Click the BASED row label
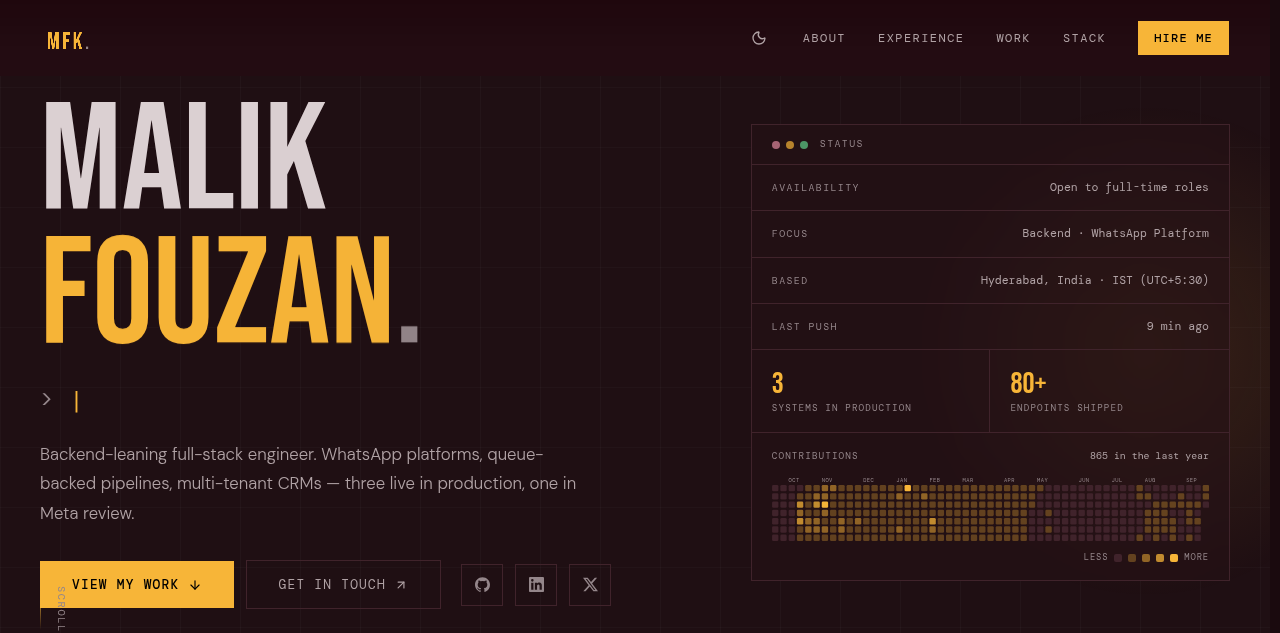1280x633 pixels. [x=790, y=281]
